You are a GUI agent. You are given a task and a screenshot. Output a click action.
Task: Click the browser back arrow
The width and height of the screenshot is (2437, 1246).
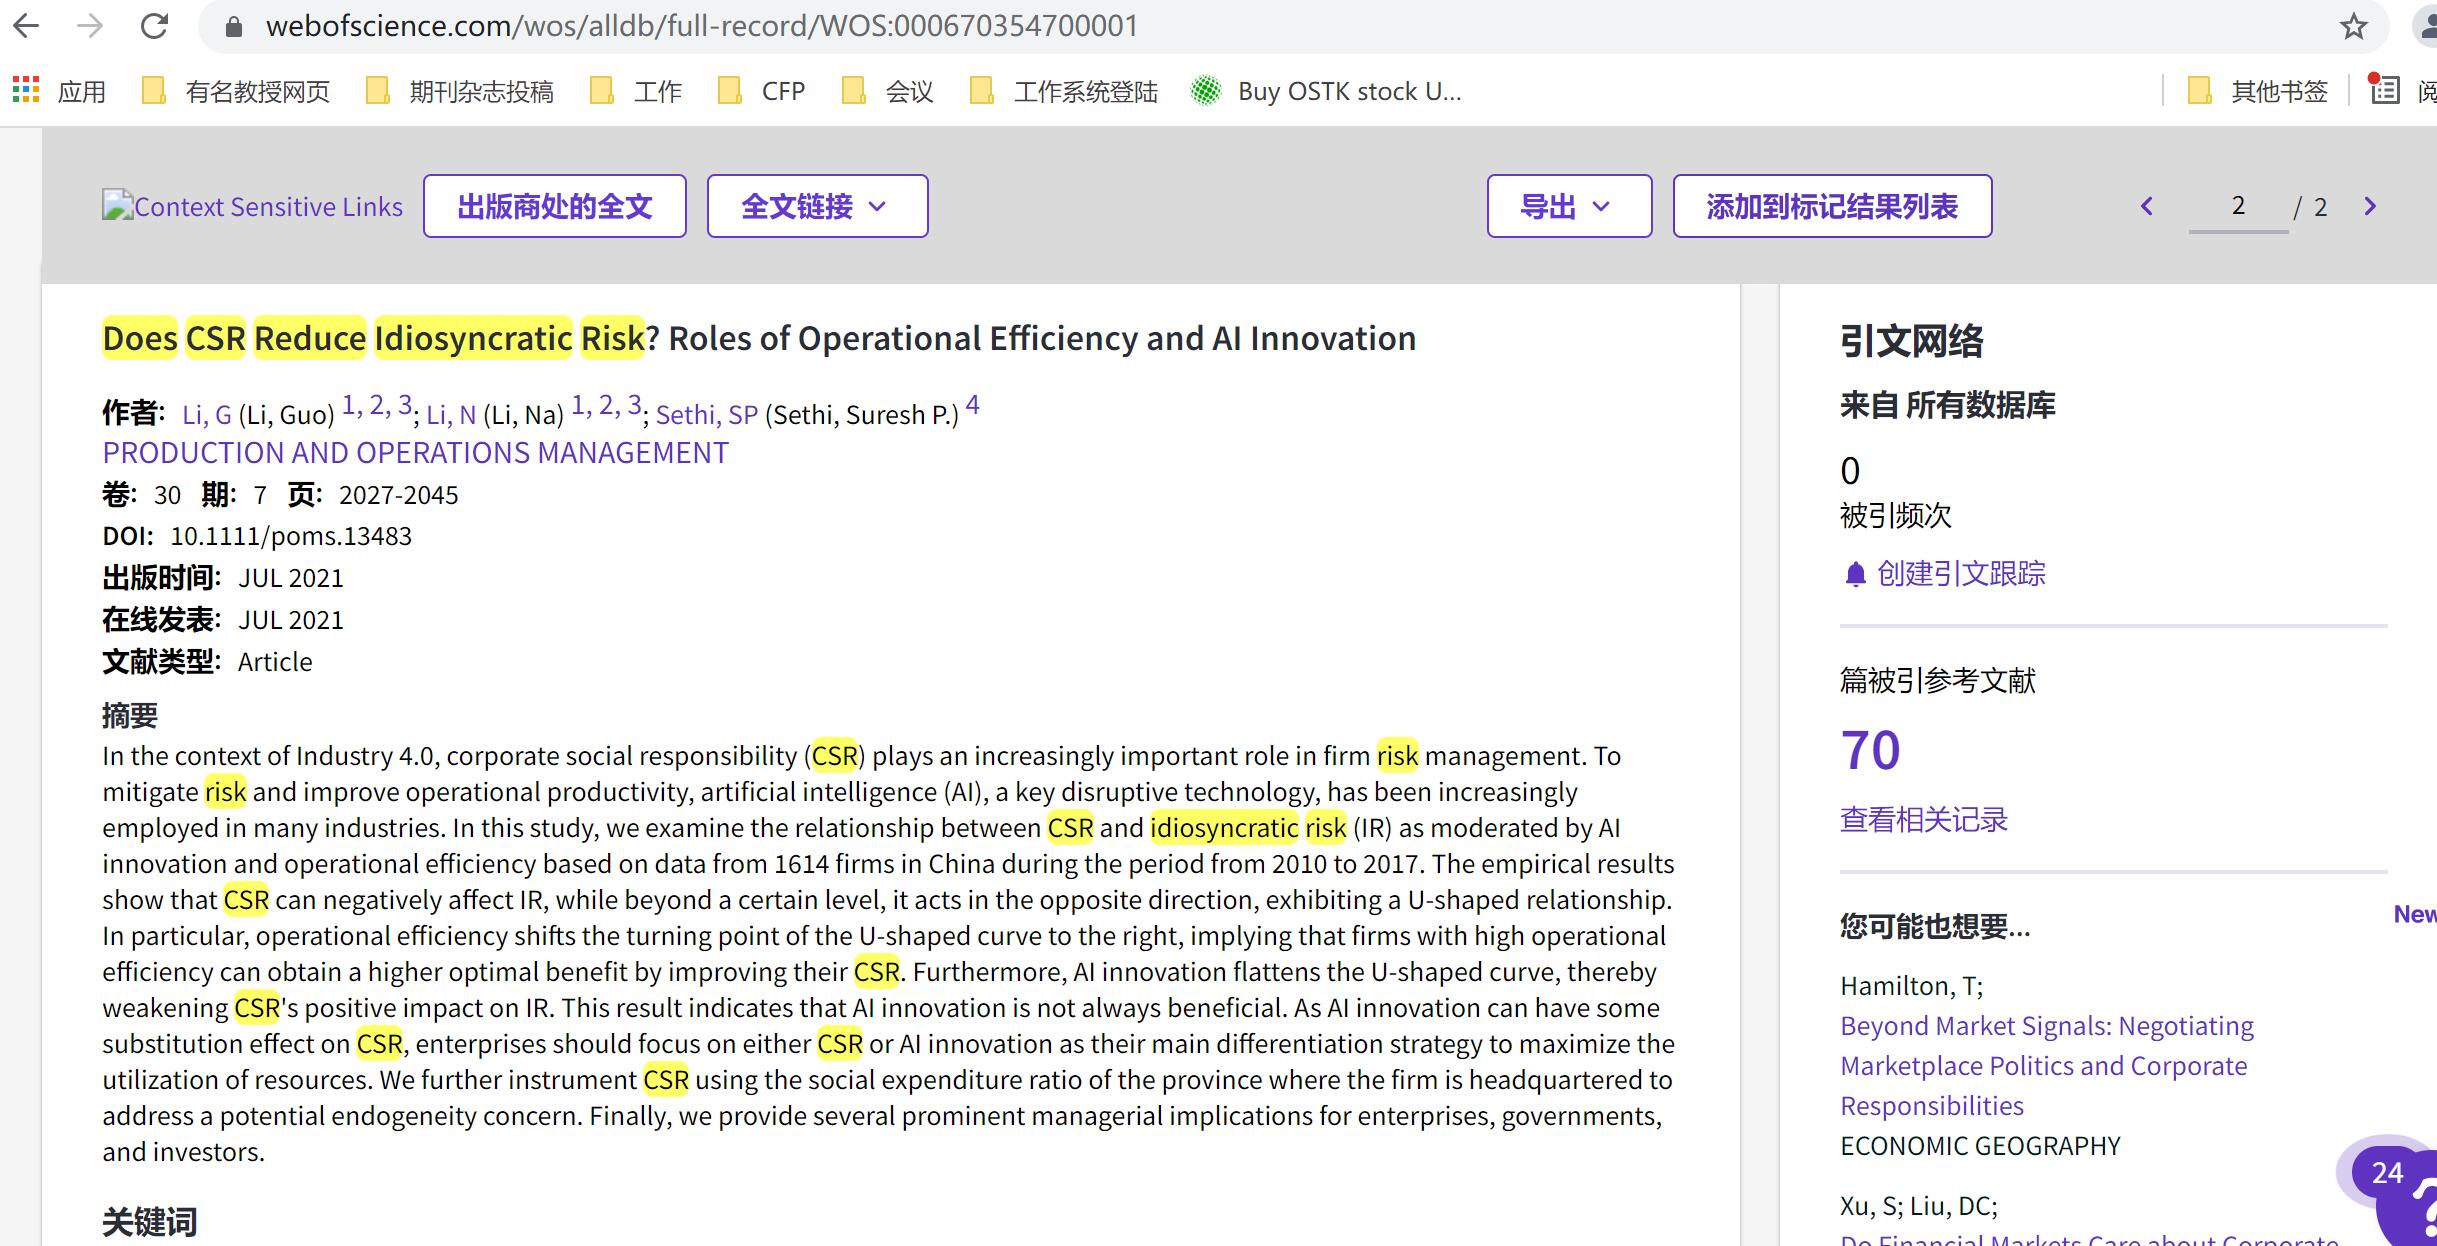[27, 26]
